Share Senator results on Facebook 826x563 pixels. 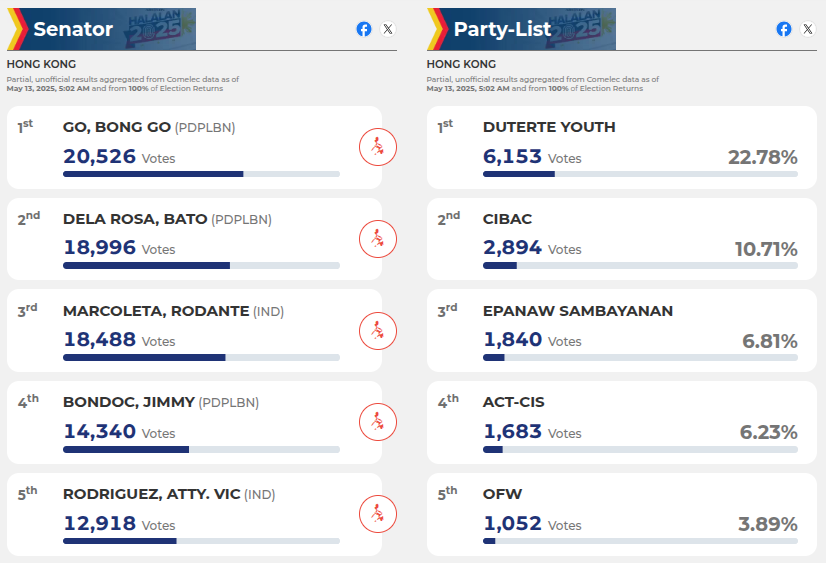(364, 29)
